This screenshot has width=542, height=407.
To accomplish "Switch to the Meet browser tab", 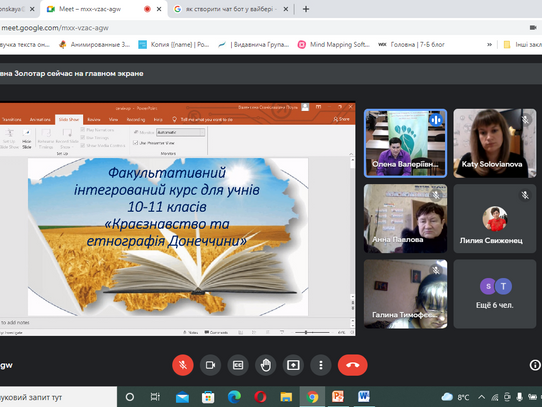I will coord(104,9).
